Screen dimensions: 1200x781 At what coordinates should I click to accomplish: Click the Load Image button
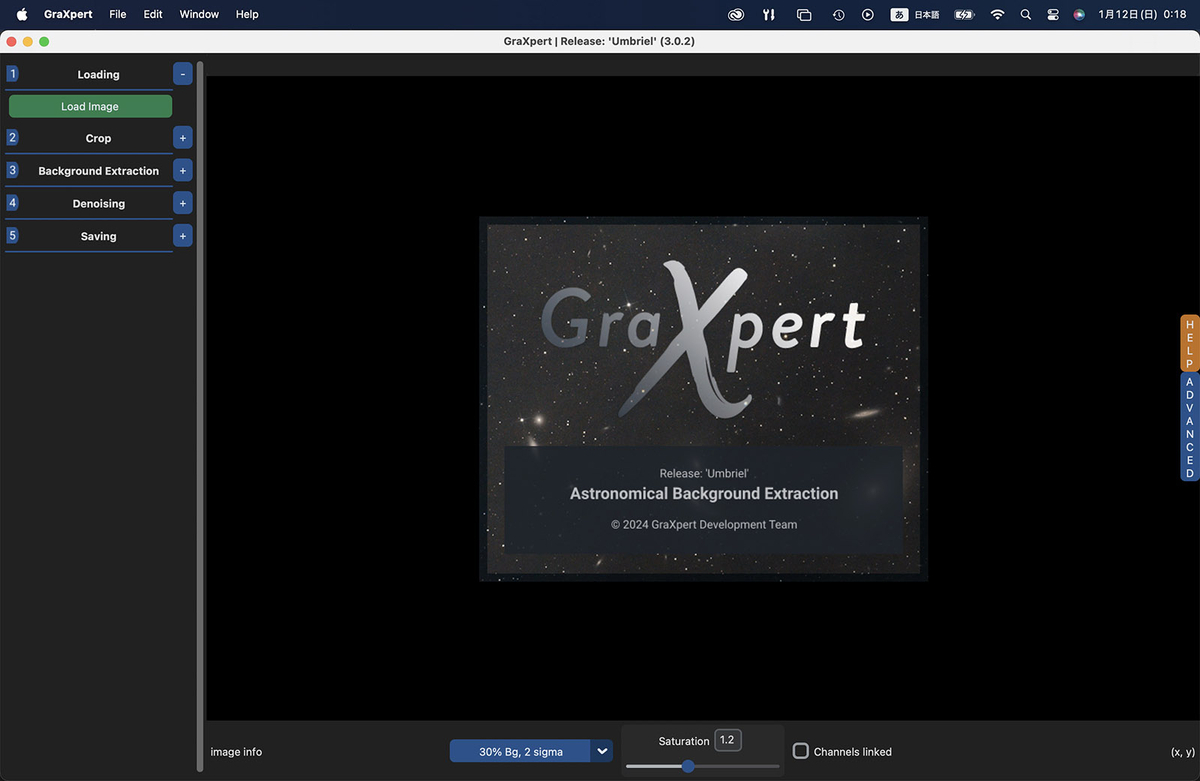pos(90,105)
